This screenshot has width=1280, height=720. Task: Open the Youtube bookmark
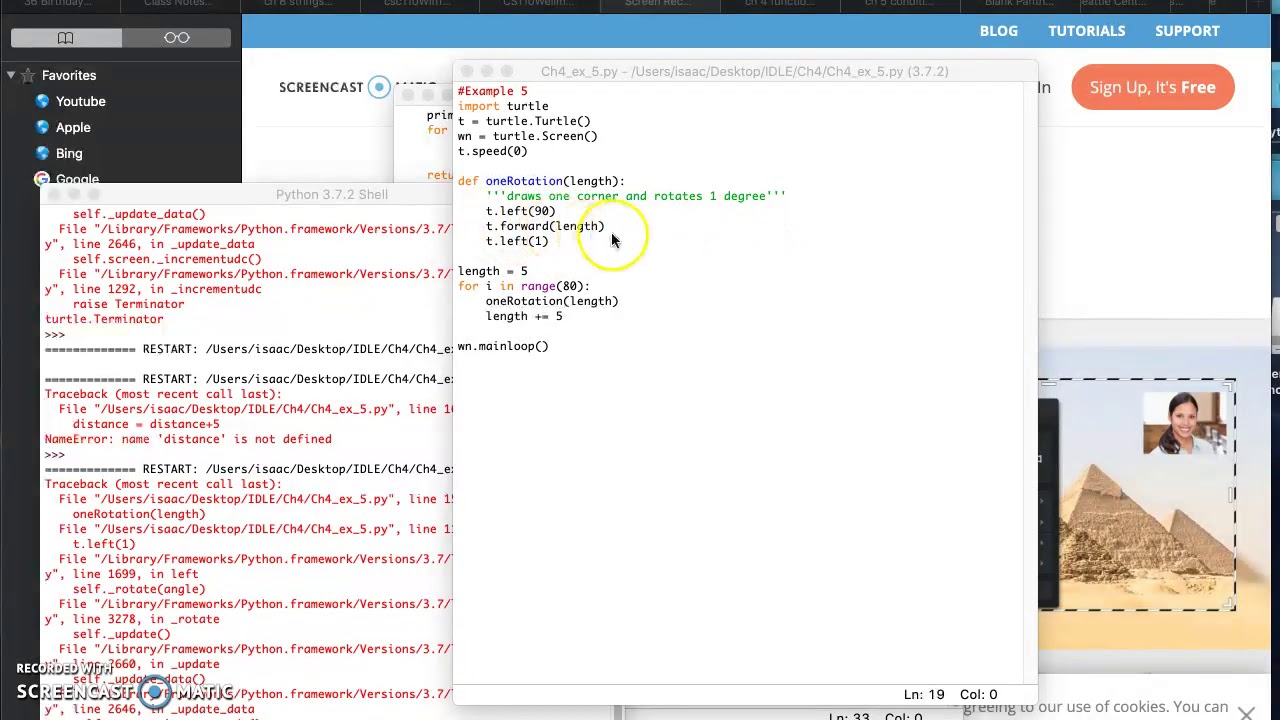pos(80,101)
